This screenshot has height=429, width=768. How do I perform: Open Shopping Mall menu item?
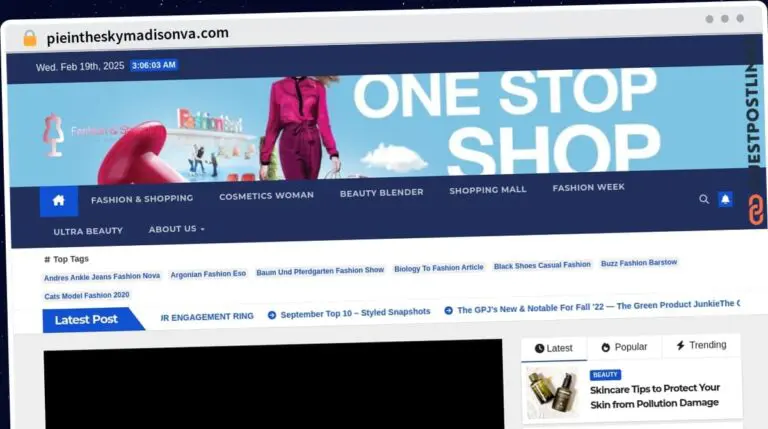click(488, 190)
